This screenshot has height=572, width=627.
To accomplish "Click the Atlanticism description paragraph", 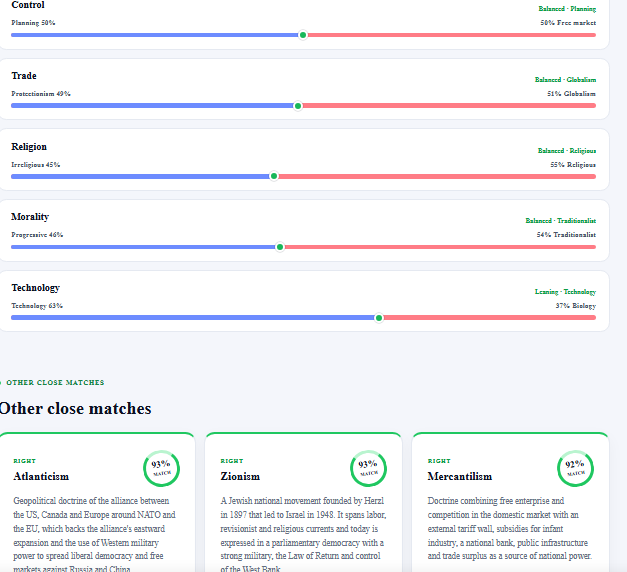I will pos(94,534).
